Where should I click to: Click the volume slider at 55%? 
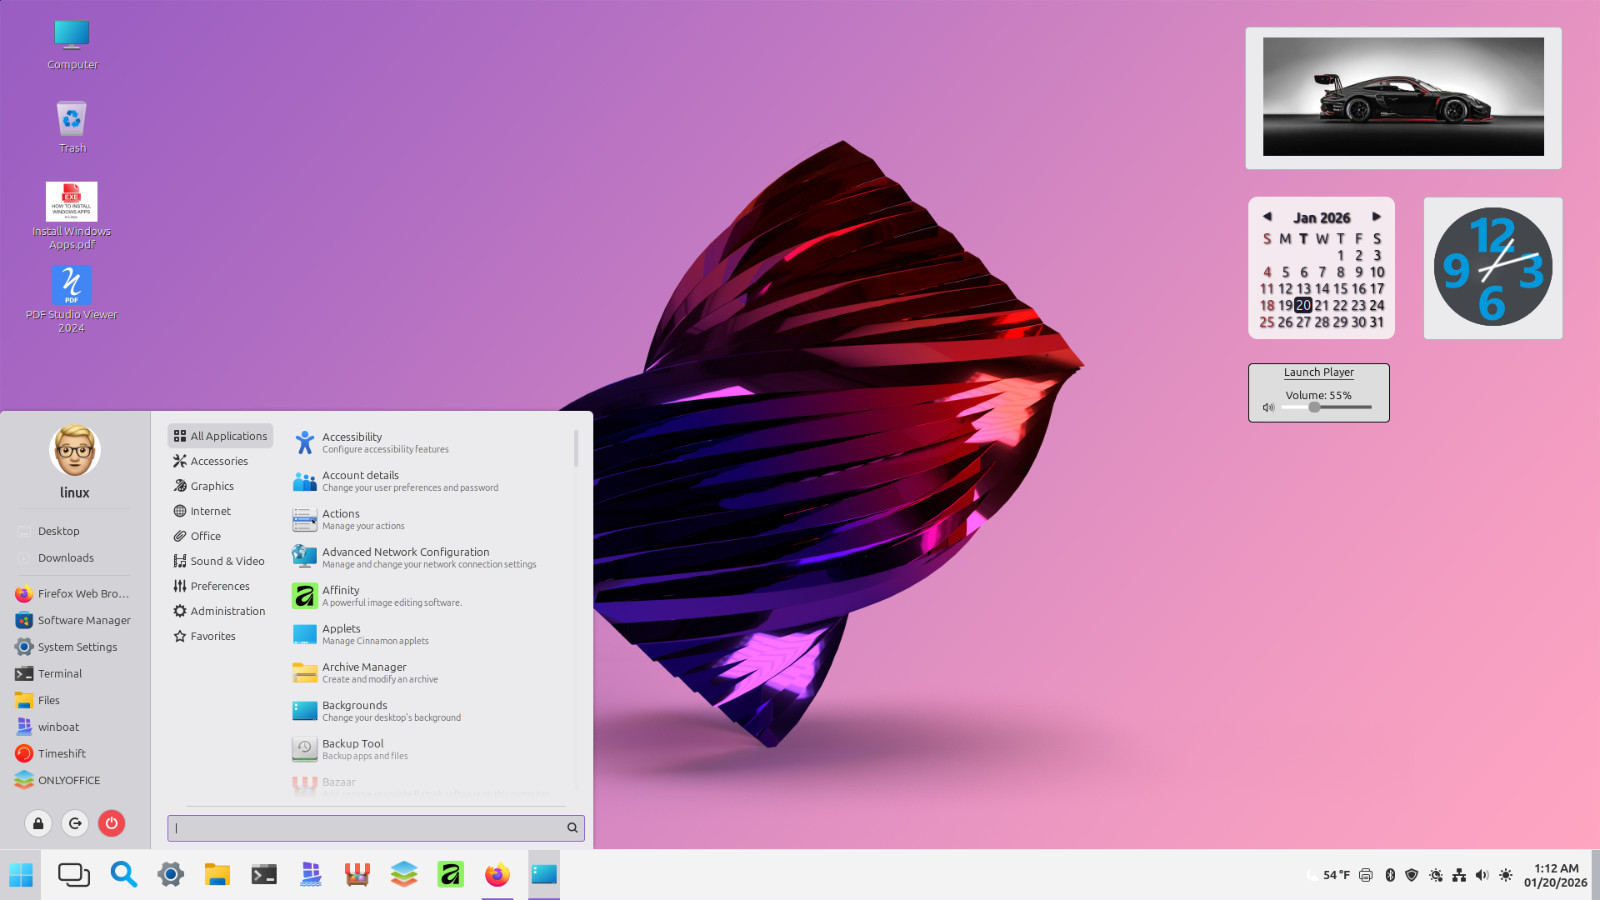tap(1326, 407)
